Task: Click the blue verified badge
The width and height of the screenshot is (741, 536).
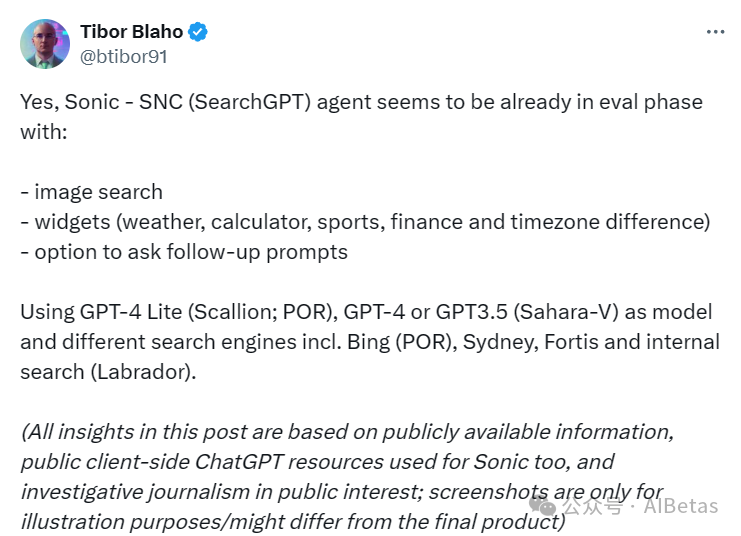Action: (198, 33)
